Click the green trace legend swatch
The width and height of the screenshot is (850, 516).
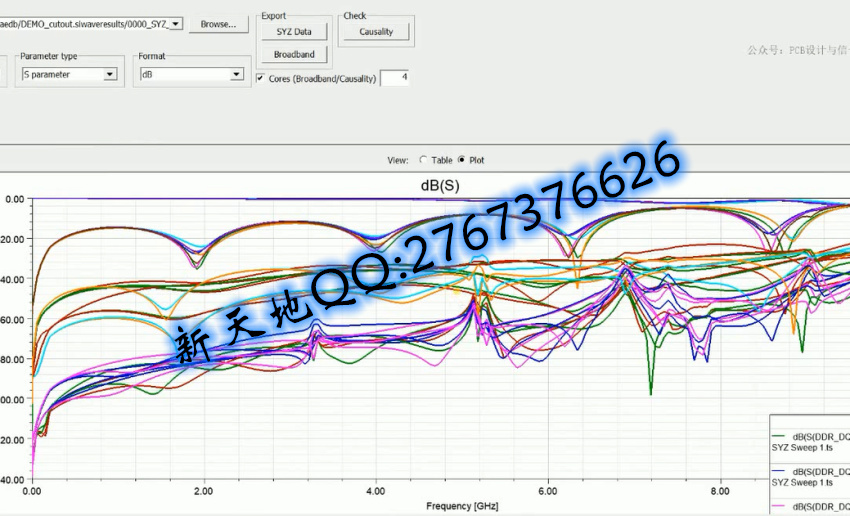779,437
